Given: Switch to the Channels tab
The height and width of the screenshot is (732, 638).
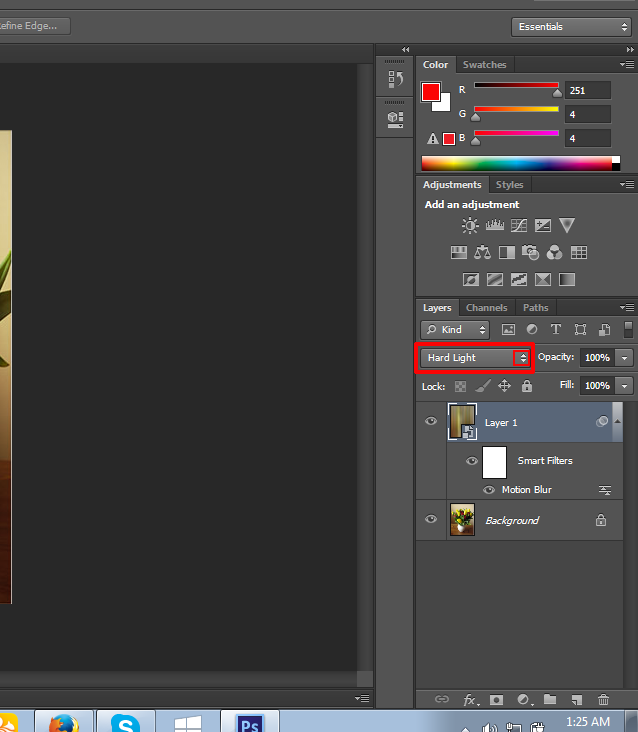Looking at the screenshot, I should click(x=486, y=308).
